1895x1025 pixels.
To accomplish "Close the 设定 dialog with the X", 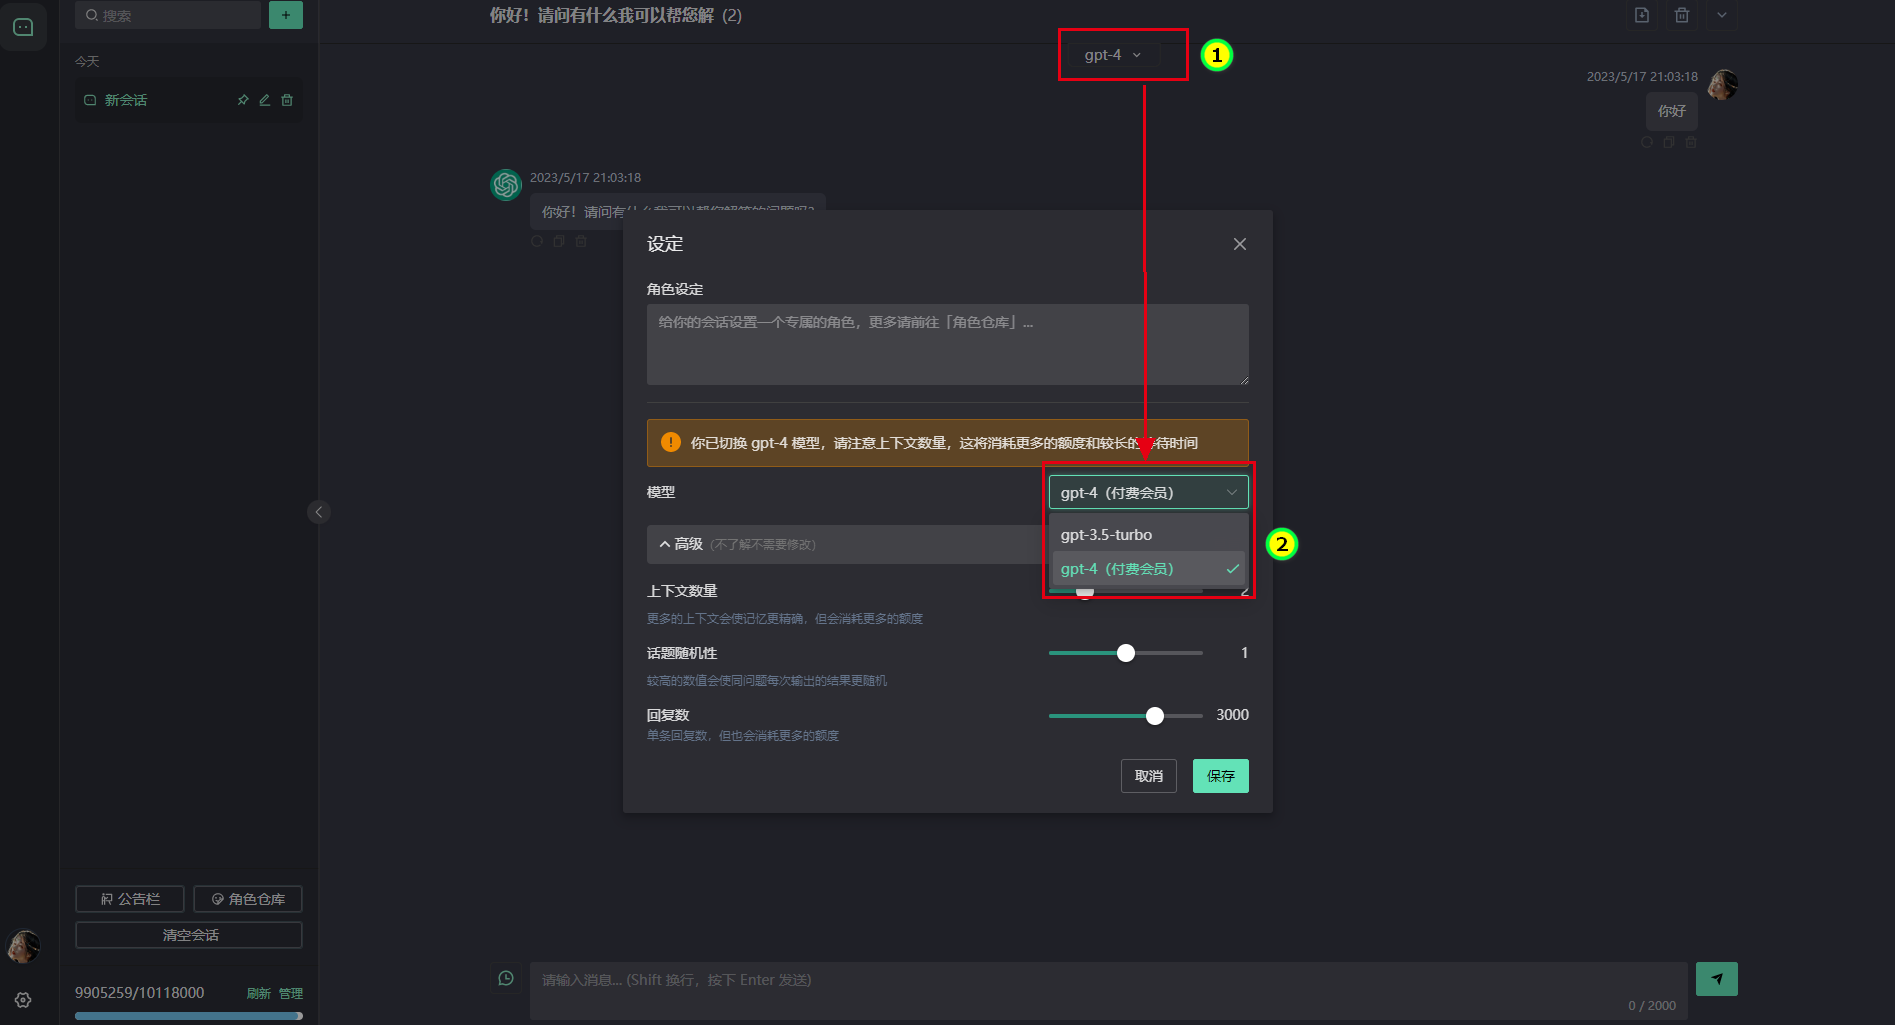I will point(1240,244).
